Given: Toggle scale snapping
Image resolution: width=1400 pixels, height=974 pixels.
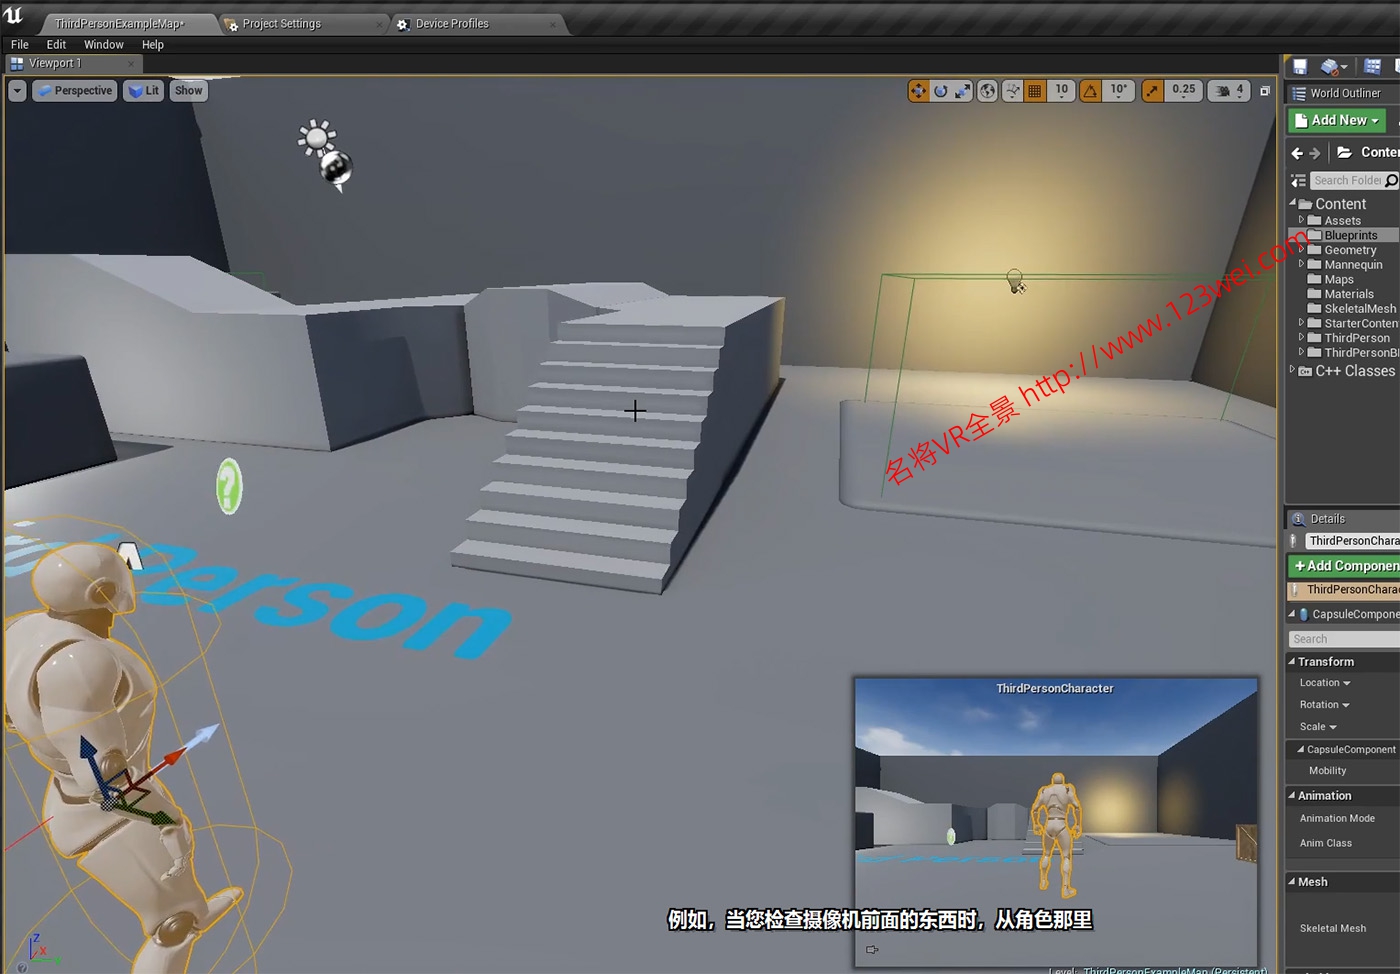Looking at the screenshot, I should (x=1153, y=91).
